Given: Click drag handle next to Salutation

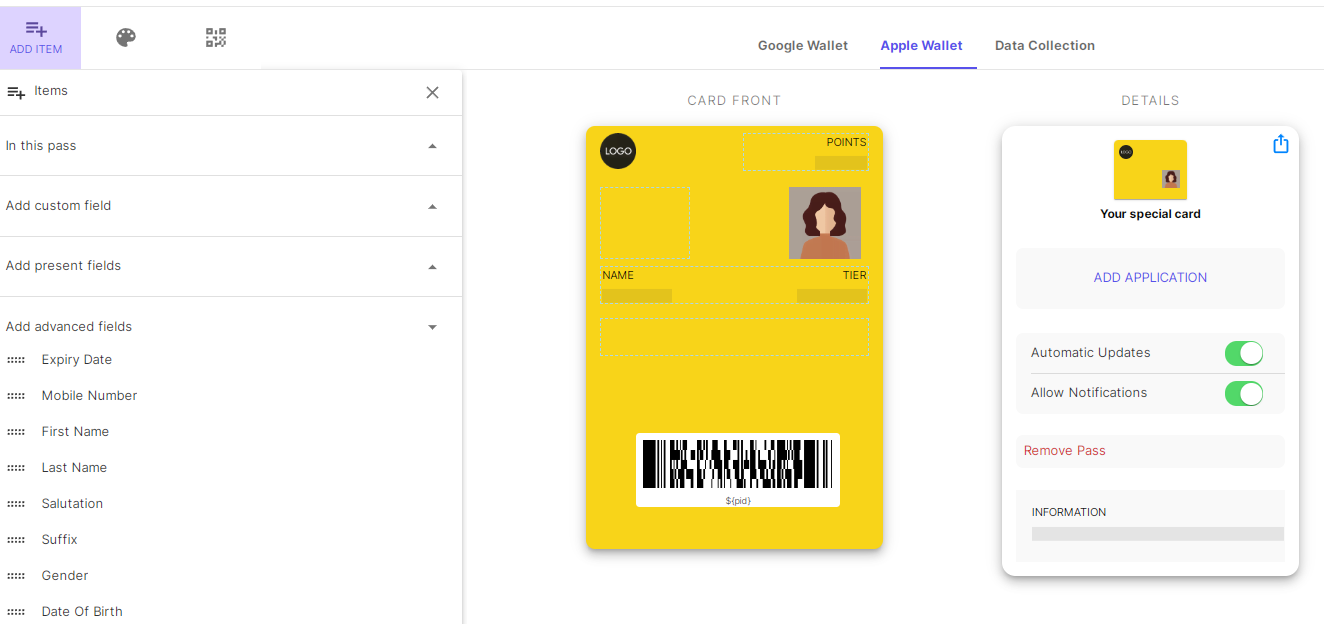Looking at the screenshot, I should pyautogui.click(x=16, y=504).
